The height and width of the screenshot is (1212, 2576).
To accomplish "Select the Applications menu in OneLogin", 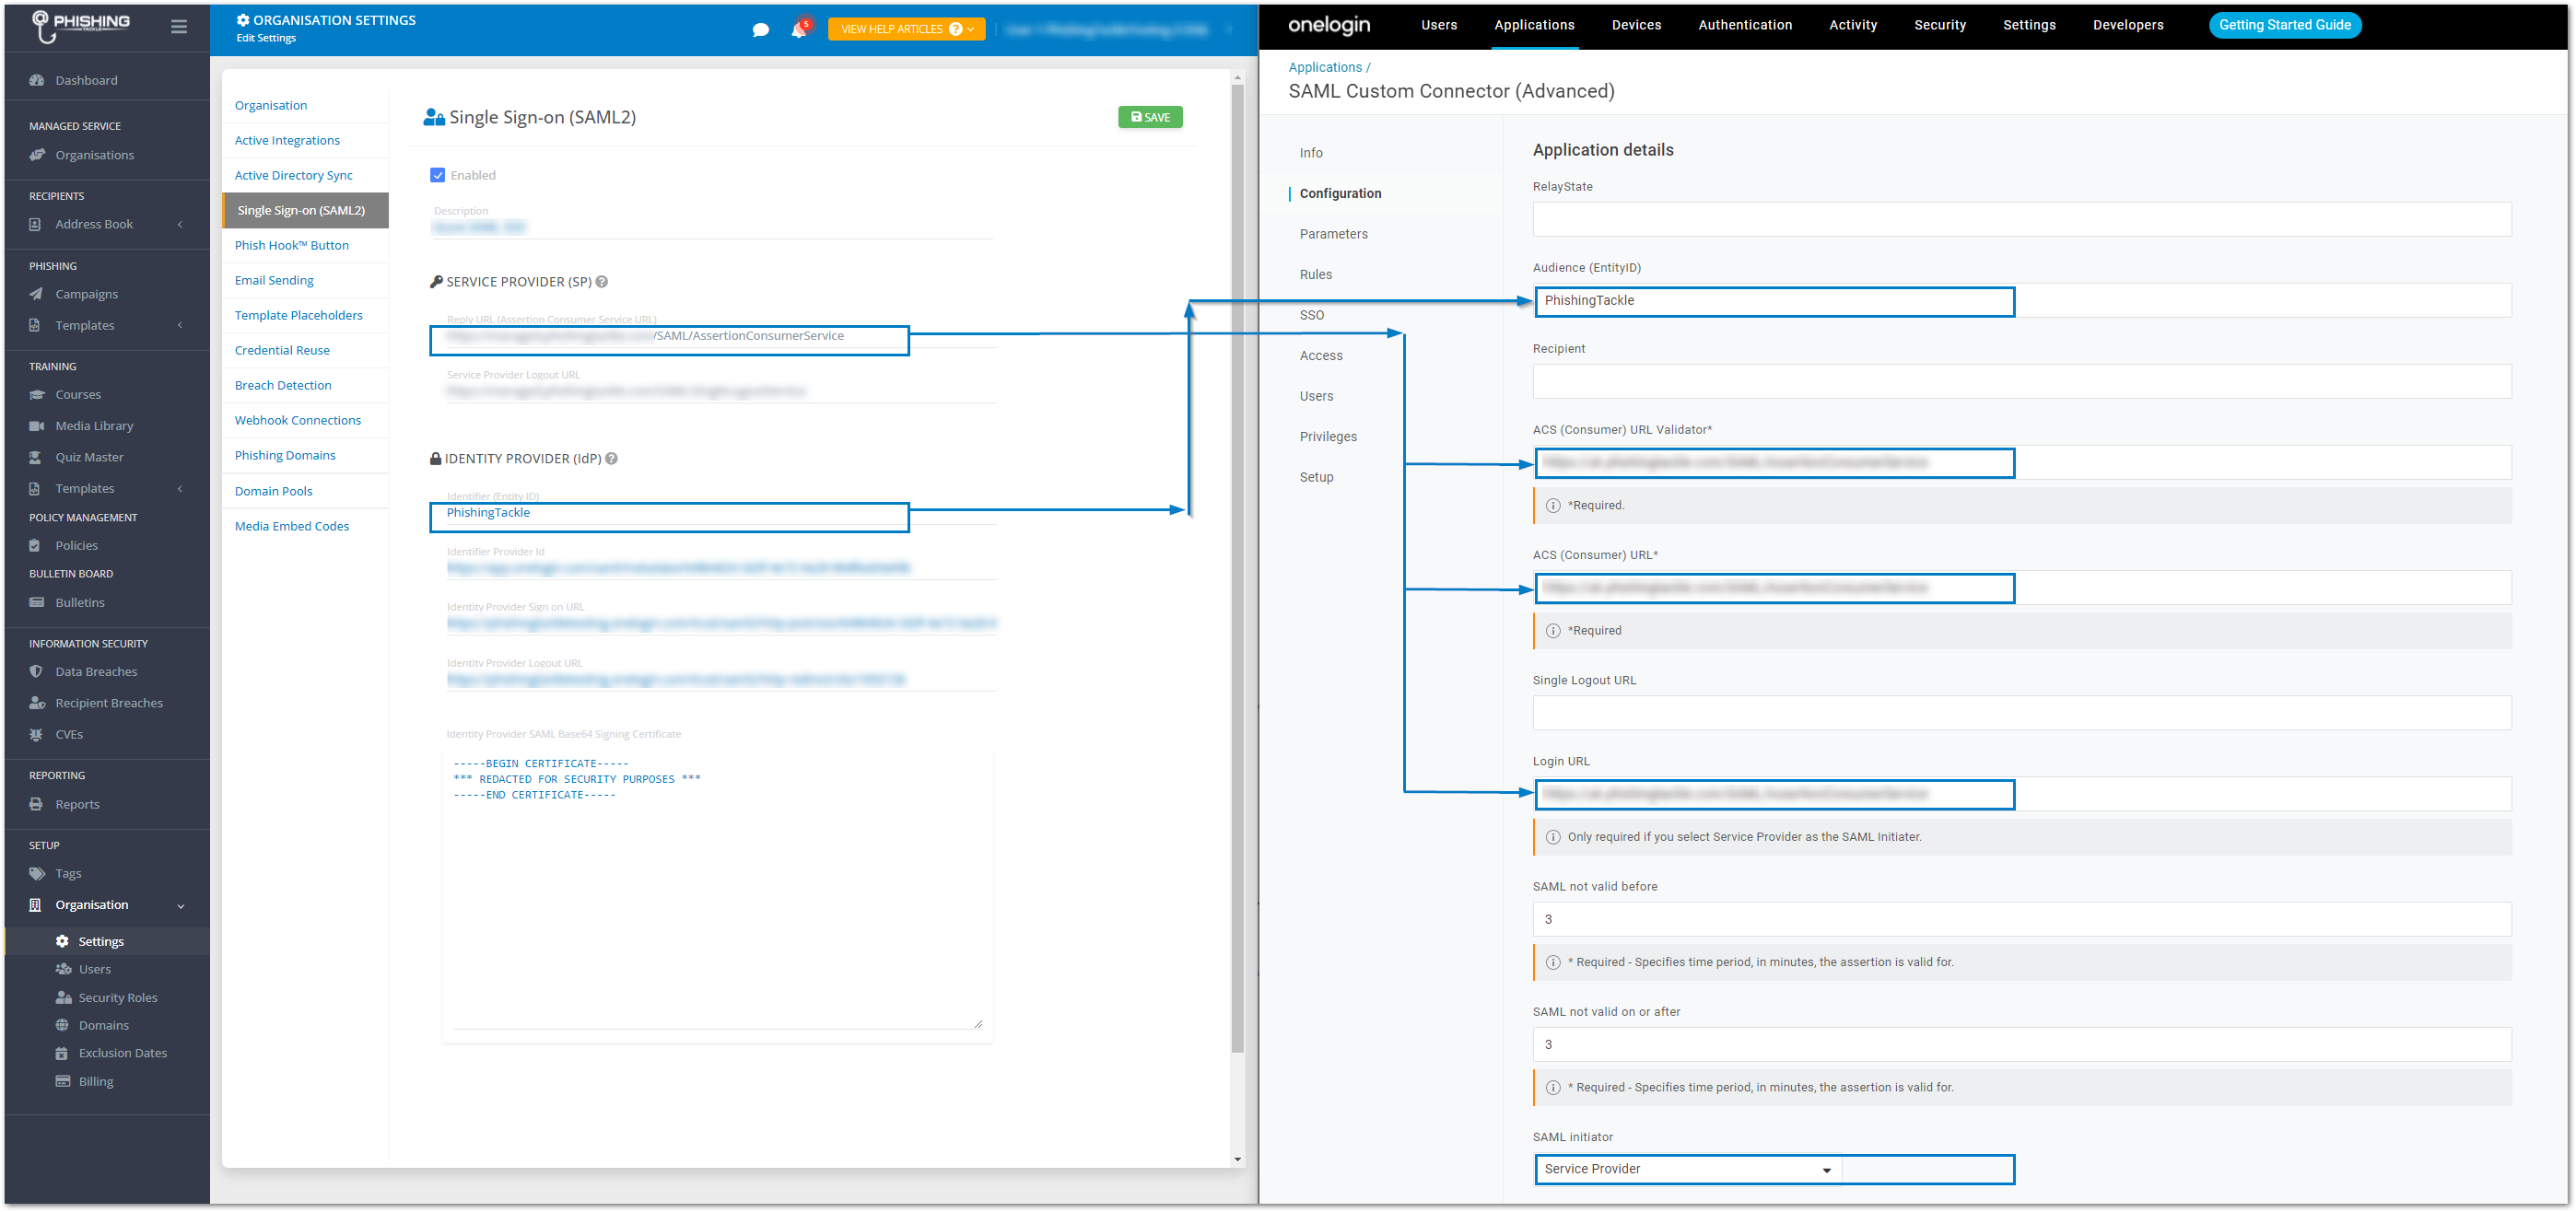I will (1534, 25).
